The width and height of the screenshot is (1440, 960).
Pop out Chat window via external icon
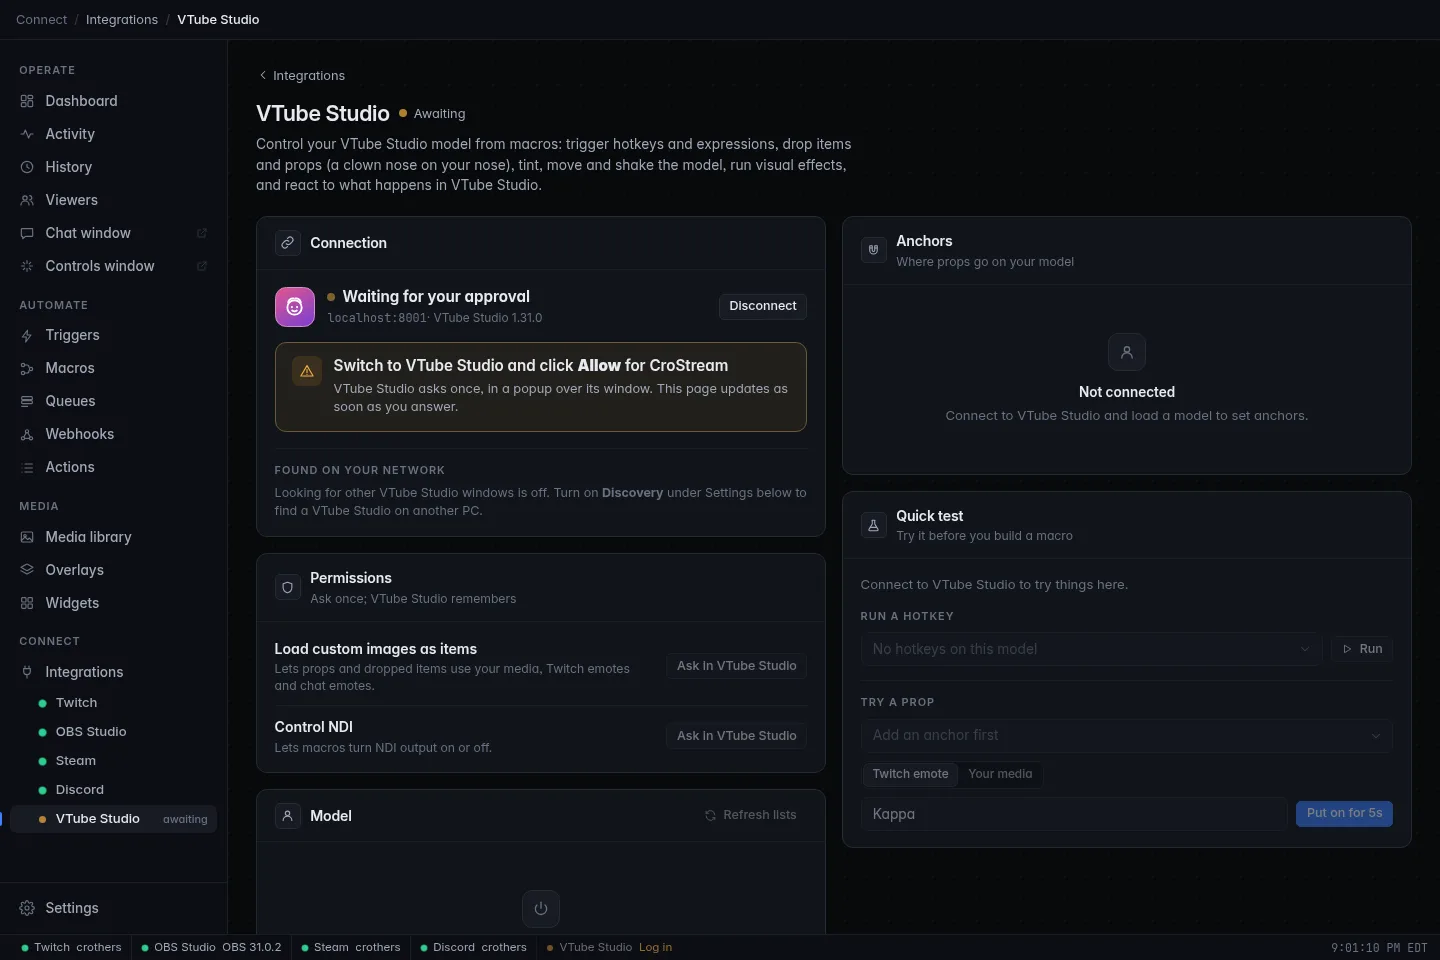[x=201, y=233]
